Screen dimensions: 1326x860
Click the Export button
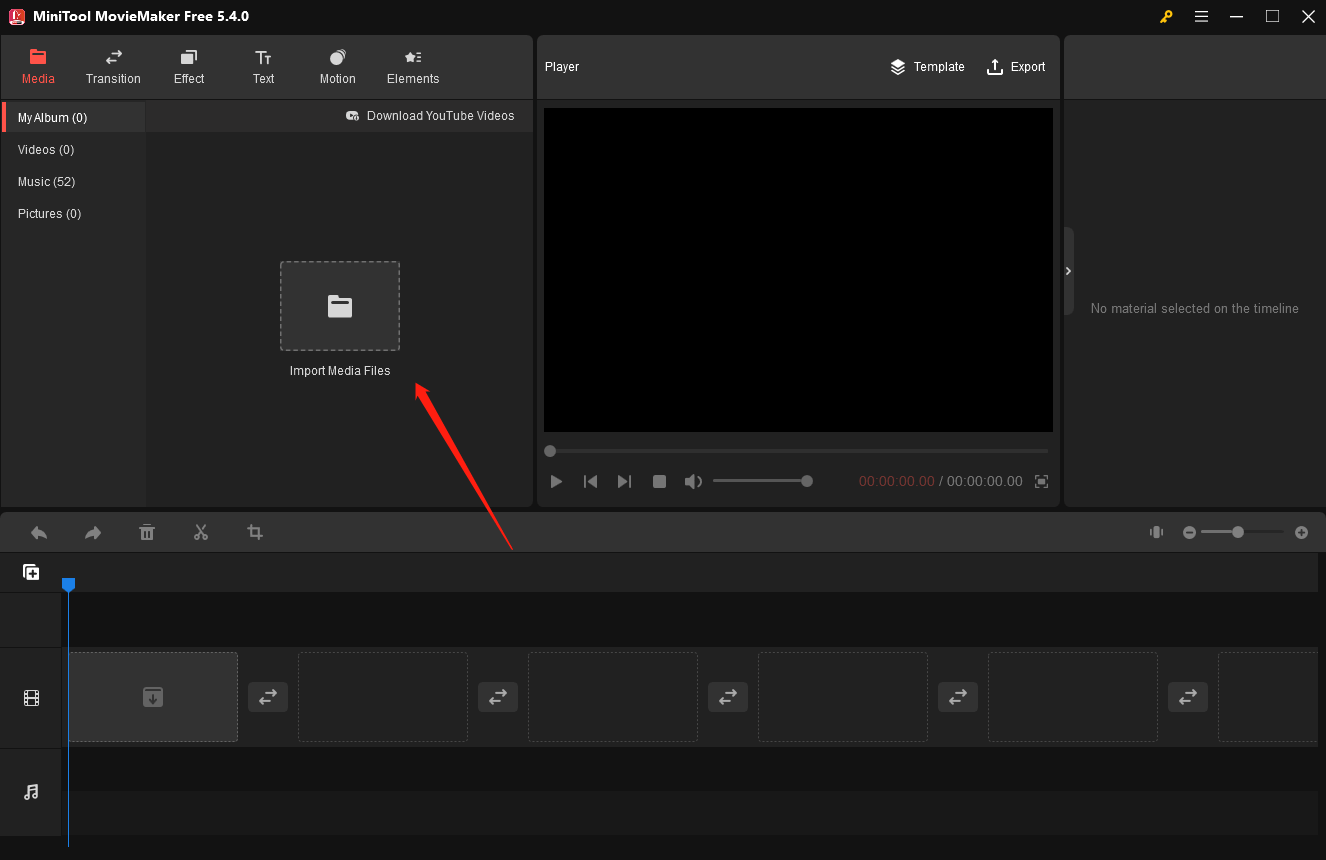point(1016,67)
